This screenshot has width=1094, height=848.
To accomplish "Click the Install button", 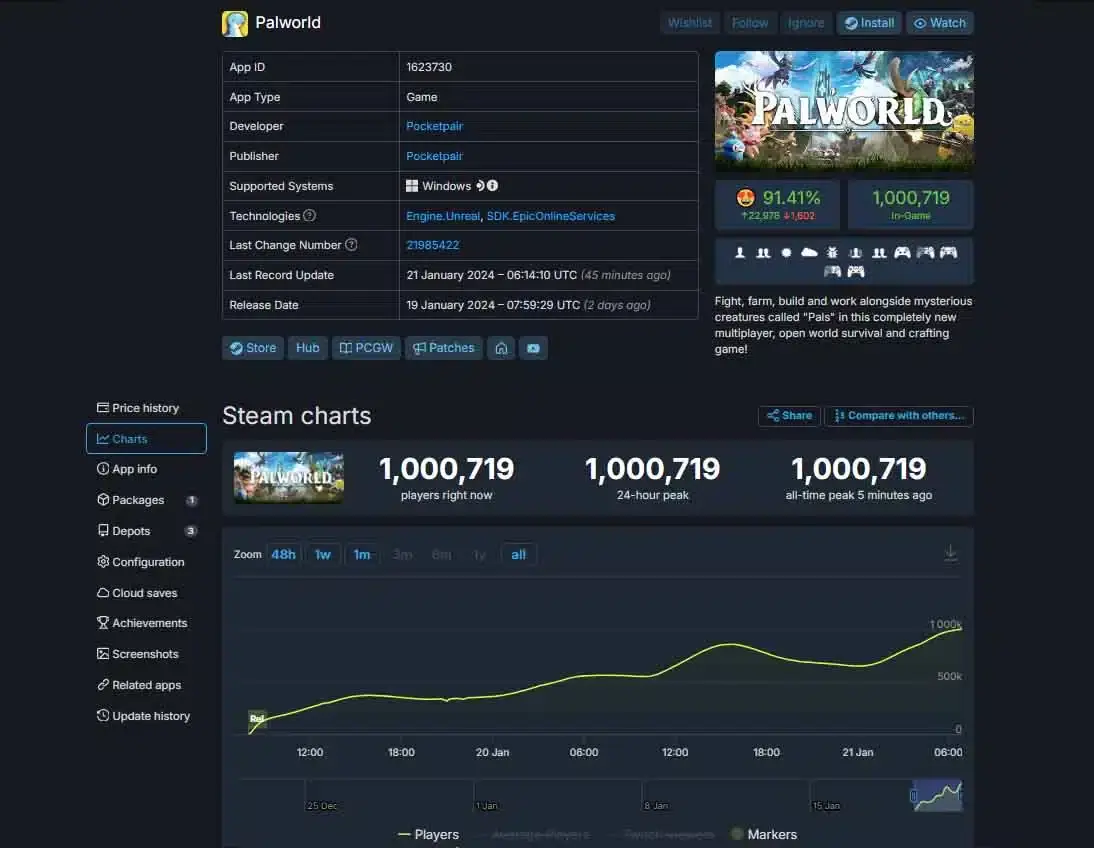I will (x=869, y=23).
